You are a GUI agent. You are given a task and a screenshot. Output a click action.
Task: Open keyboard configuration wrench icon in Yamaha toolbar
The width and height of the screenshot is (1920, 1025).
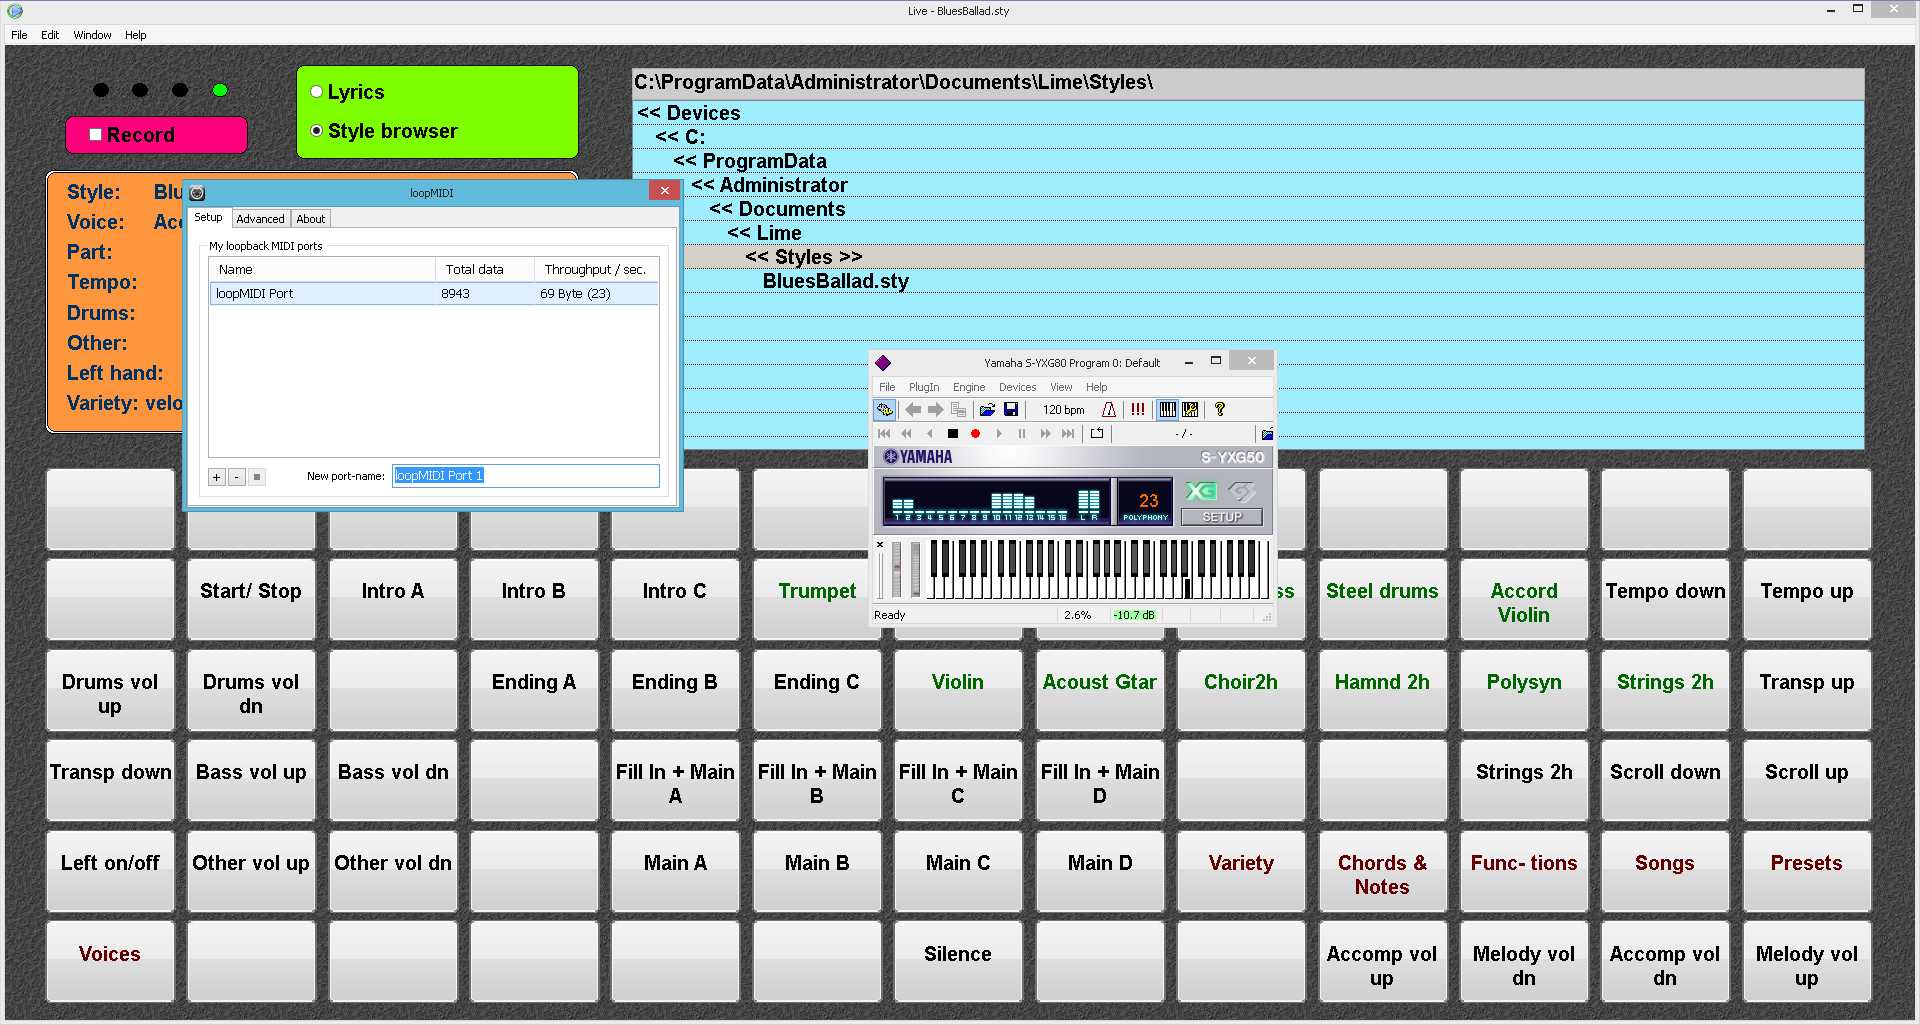1190,410
